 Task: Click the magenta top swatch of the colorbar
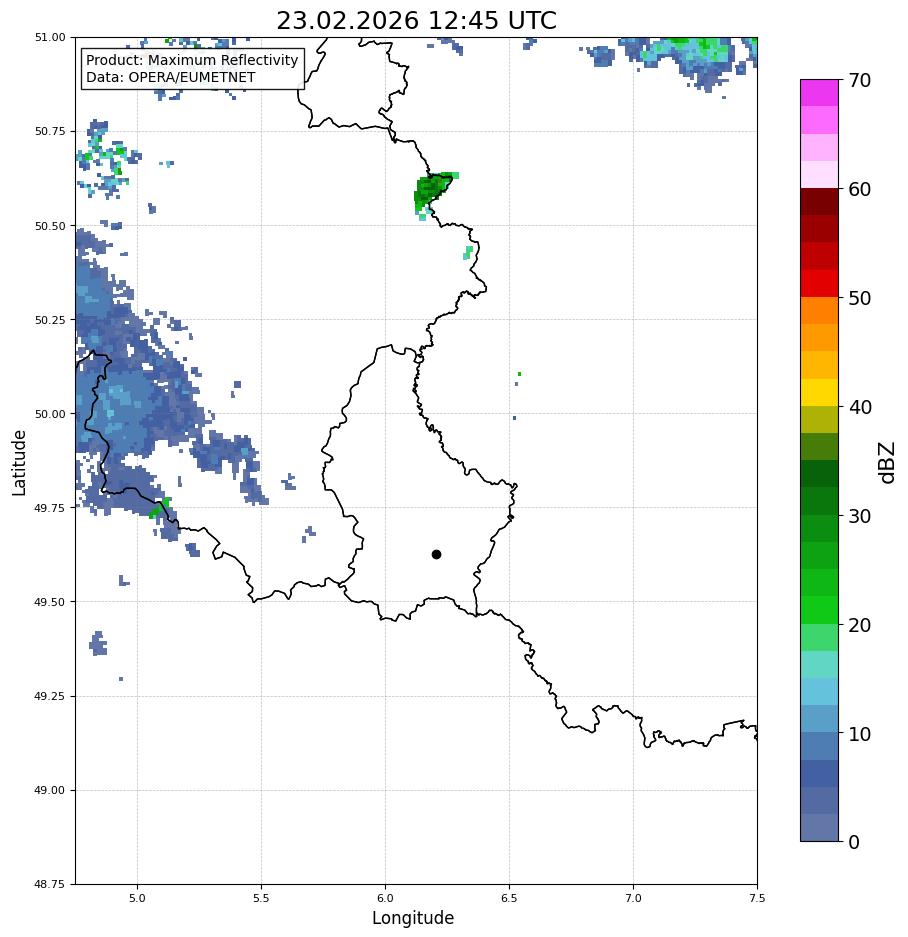coord(820,93)
